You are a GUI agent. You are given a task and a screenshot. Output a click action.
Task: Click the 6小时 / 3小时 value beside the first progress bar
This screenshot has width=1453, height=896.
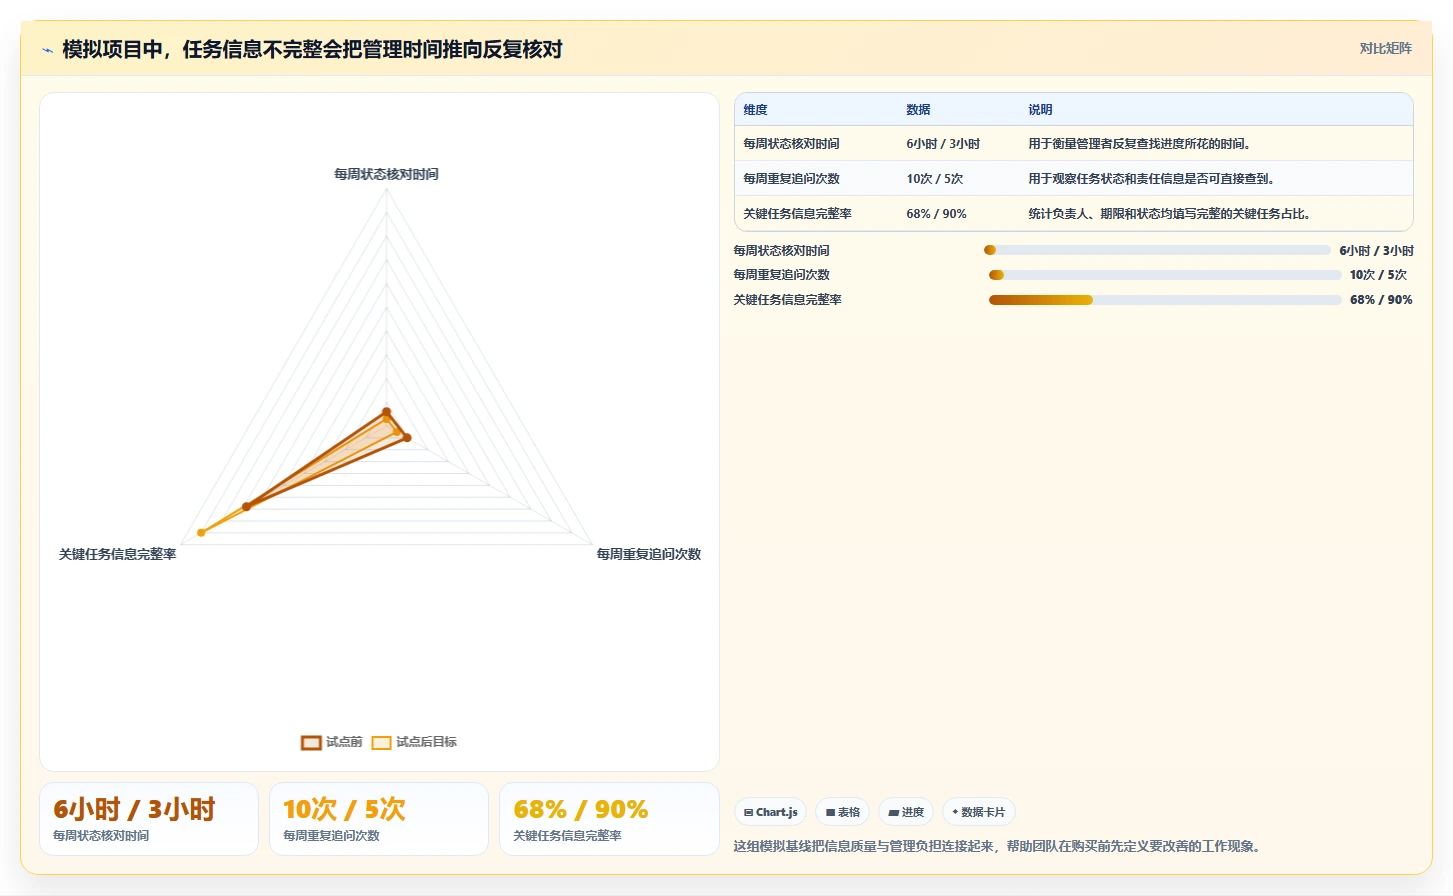click(1376, 251)
